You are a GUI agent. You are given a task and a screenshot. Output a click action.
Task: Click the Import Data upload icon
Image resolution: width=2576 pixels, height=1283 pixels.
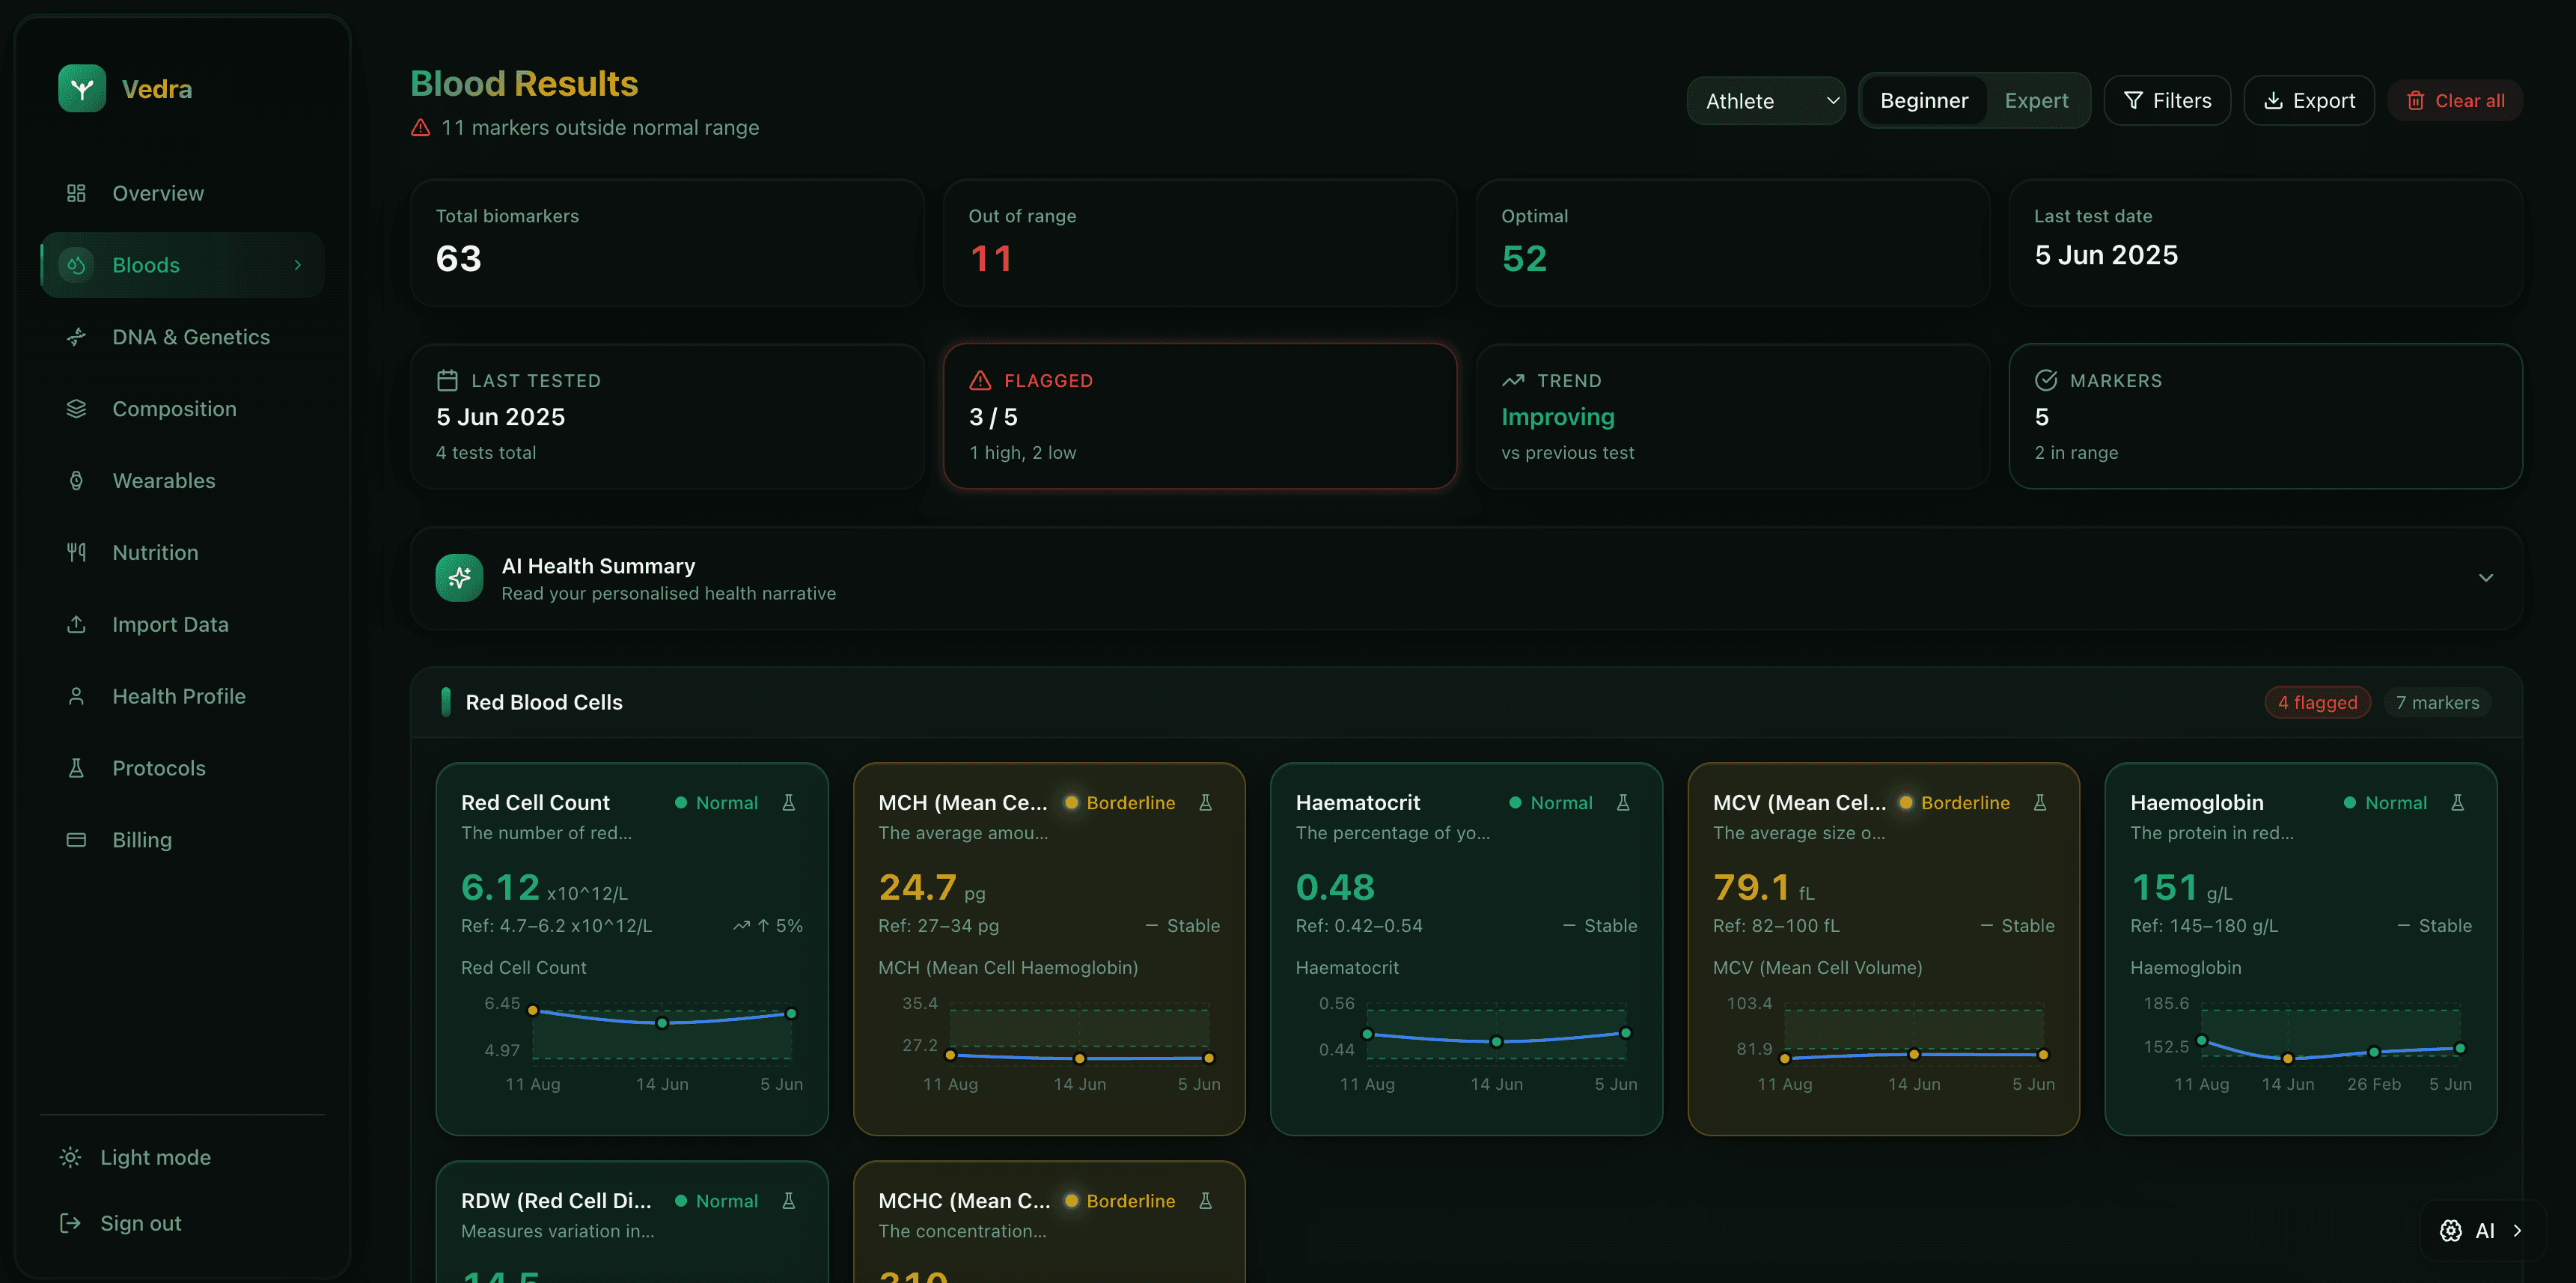coord(76,625)
